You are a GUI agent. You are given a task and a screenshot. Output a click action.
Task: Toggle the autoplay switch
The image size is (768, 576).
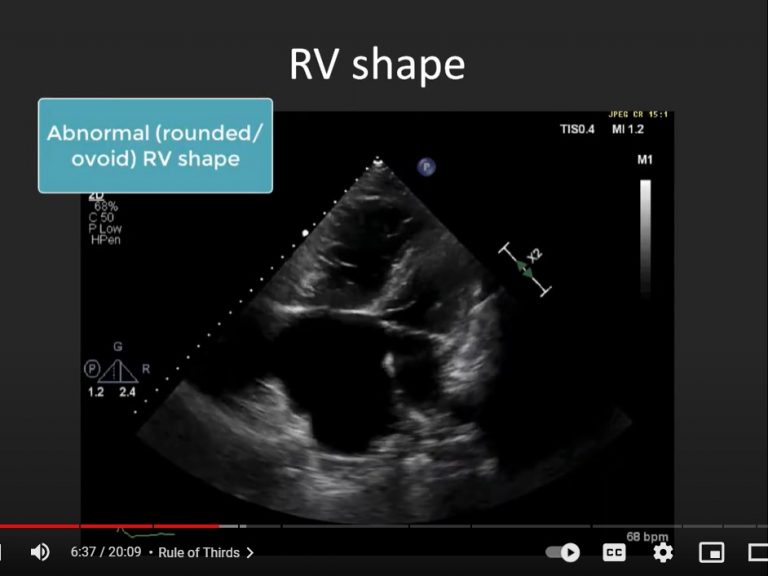tap(563, 552)
